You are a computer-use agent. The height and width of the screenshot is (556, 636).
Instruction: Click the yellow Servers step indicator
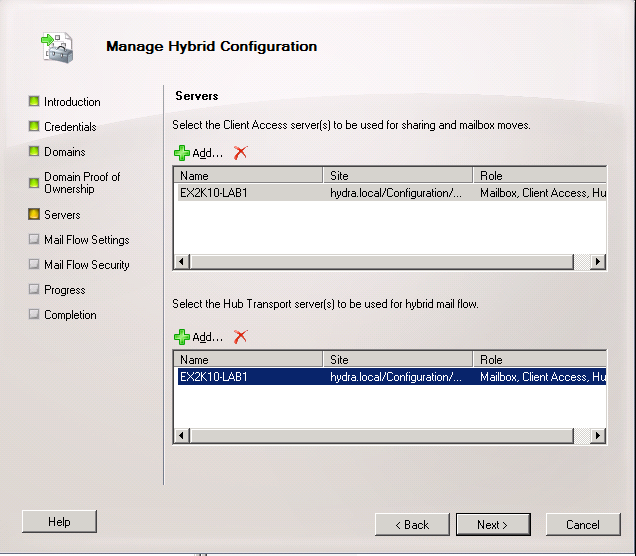[34, 214]
